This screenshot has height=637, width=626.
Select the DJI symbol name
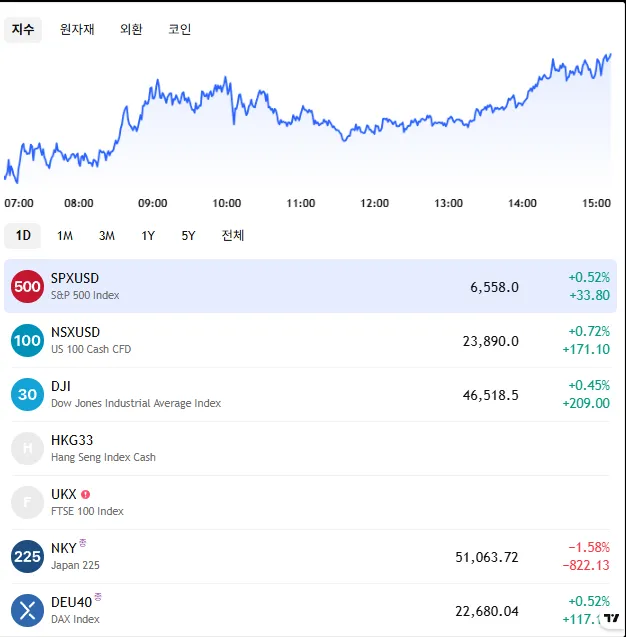61,386
